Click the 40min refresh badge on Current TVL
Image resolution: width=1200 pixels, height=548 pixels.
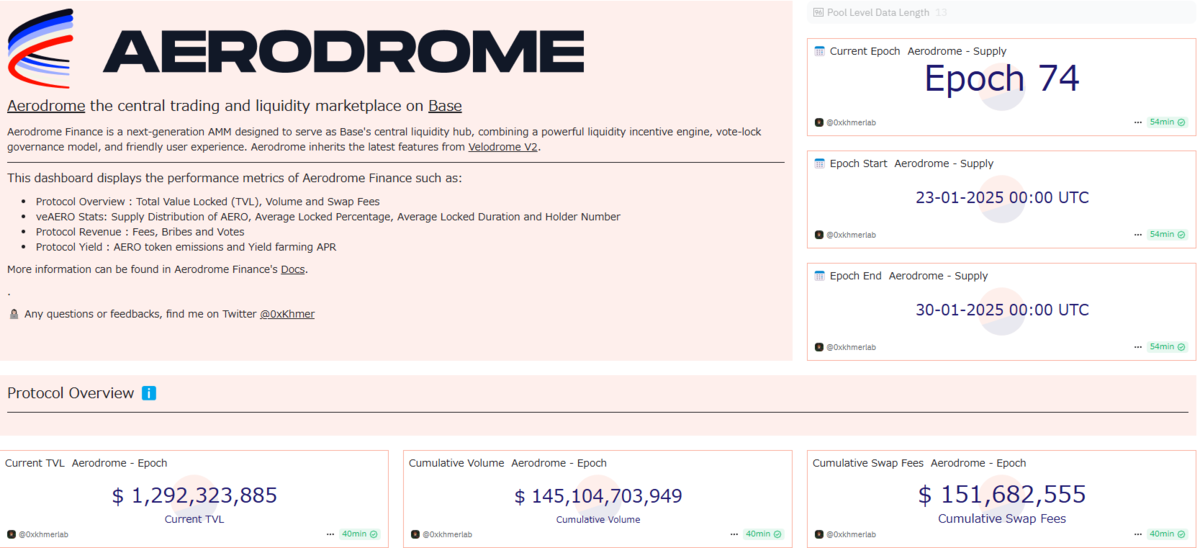coord(360,534)
